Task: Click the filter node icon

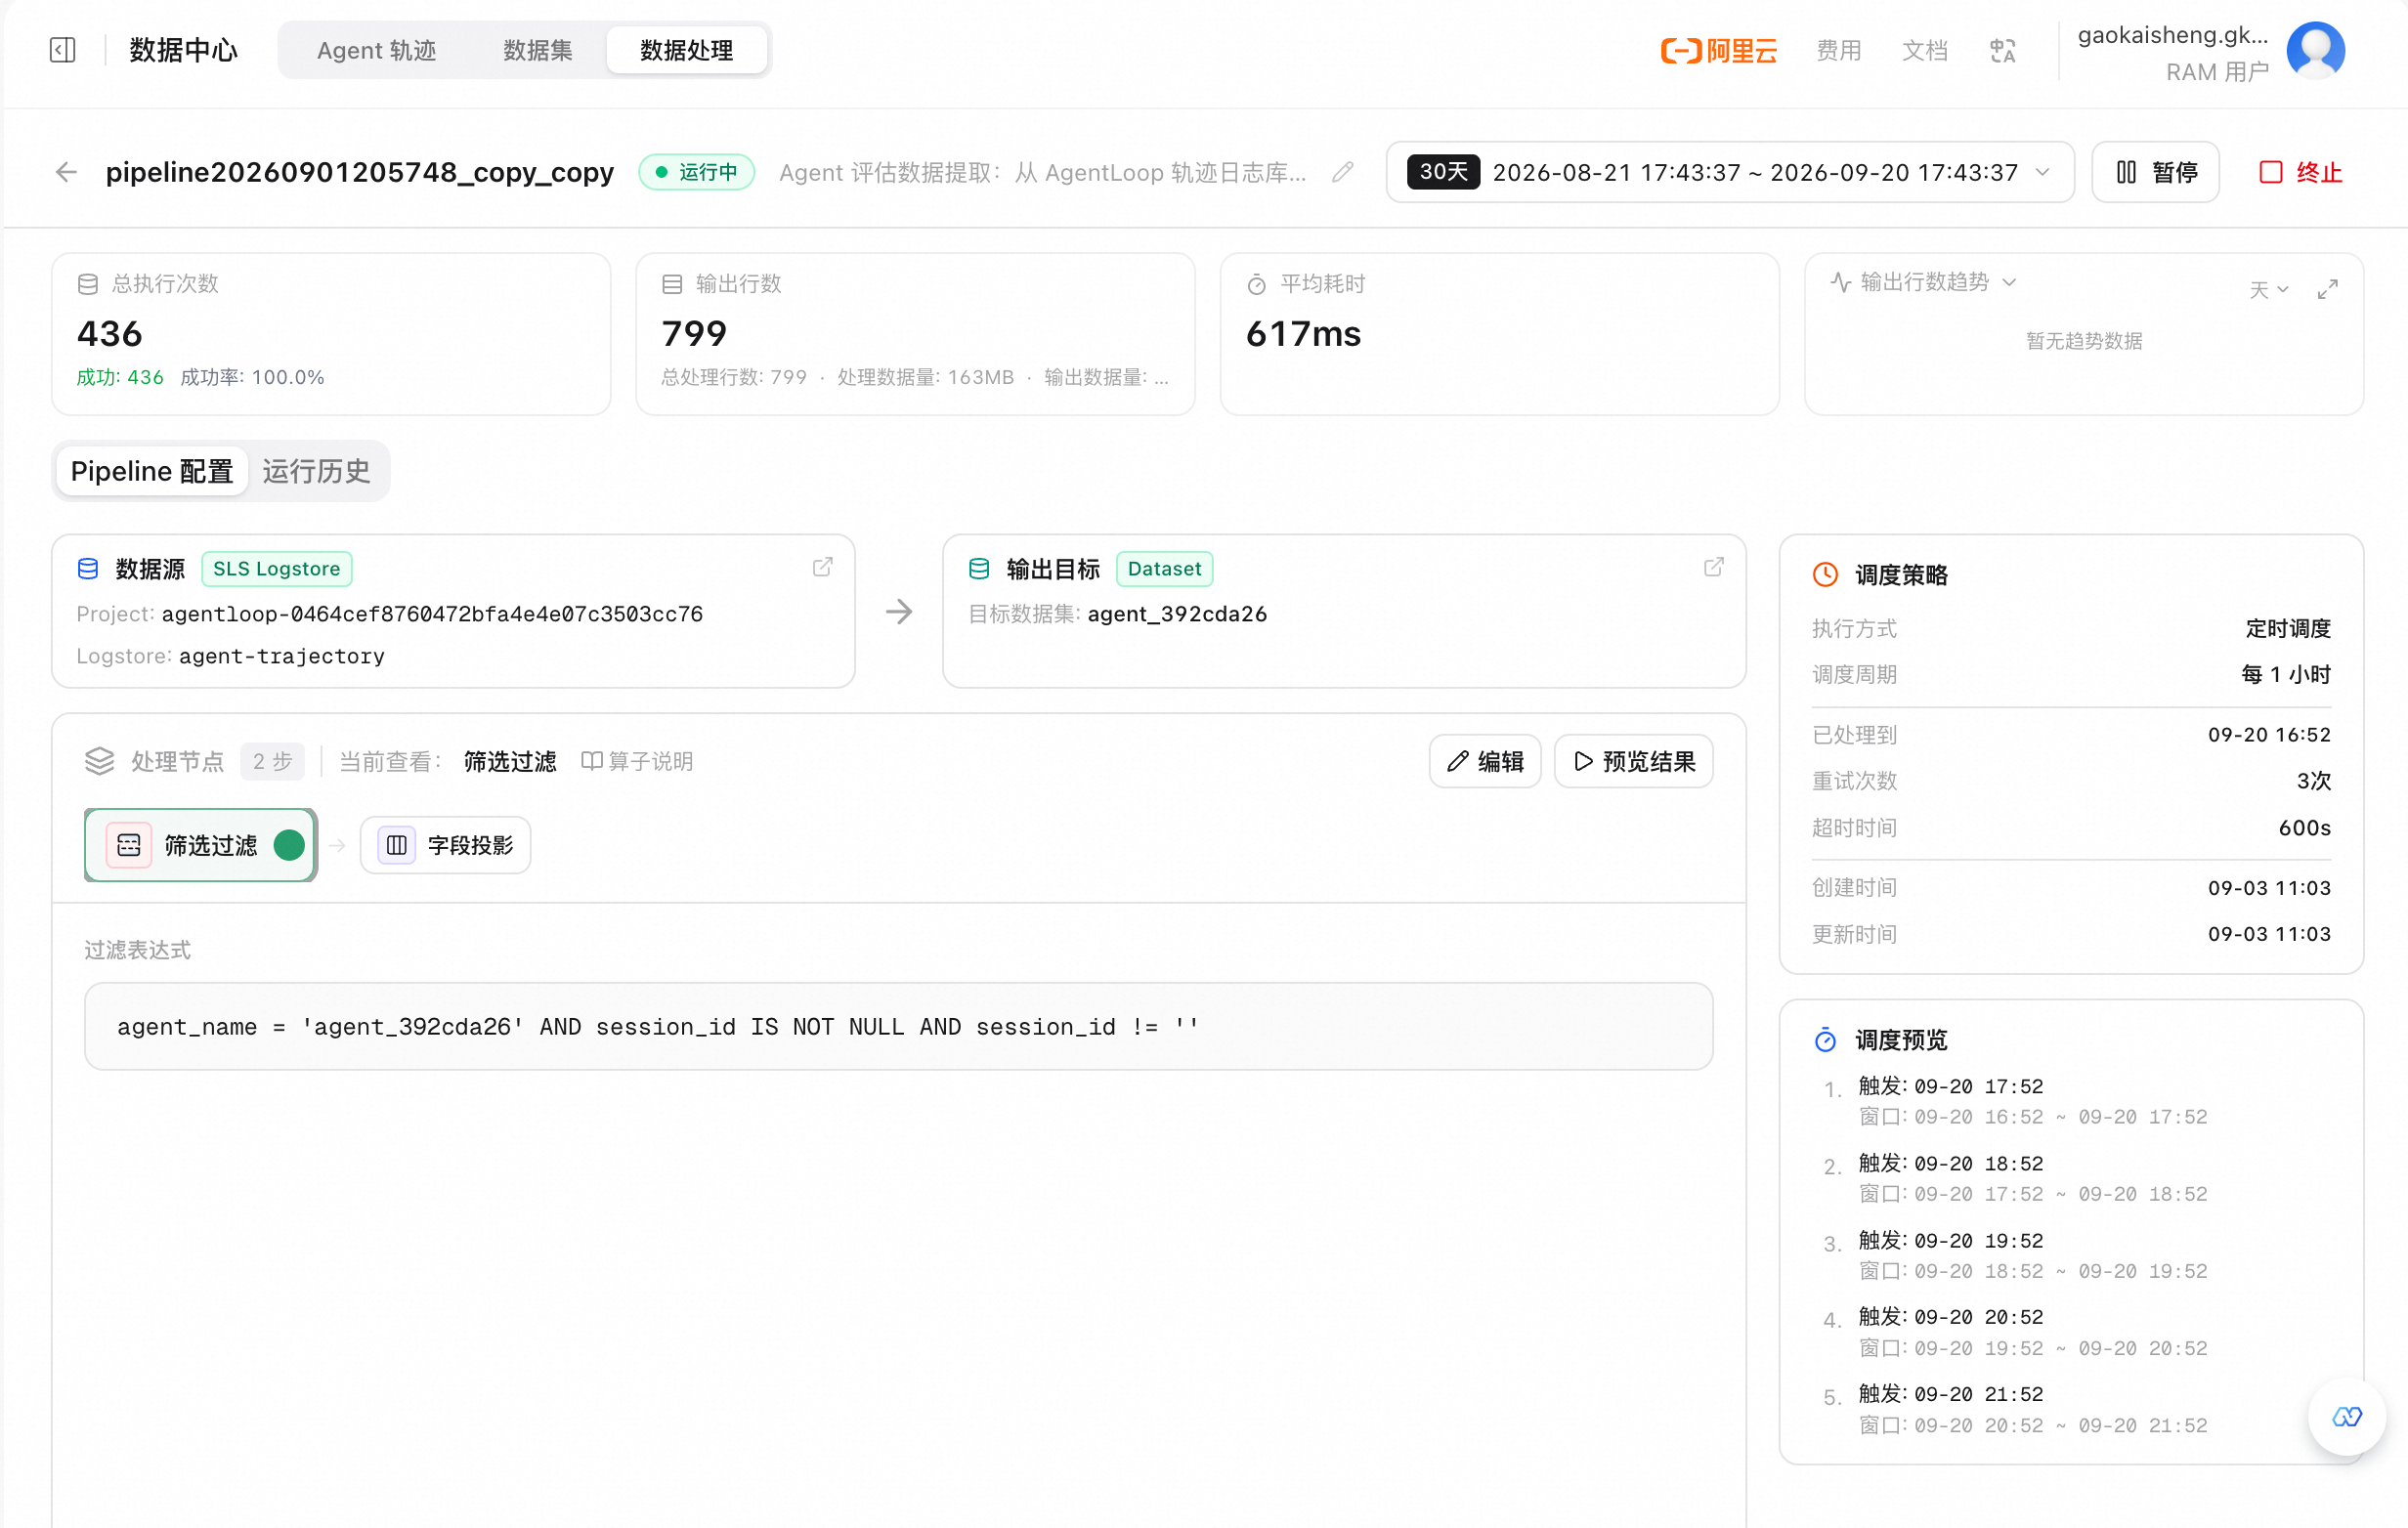Action: tap(129, 845)
